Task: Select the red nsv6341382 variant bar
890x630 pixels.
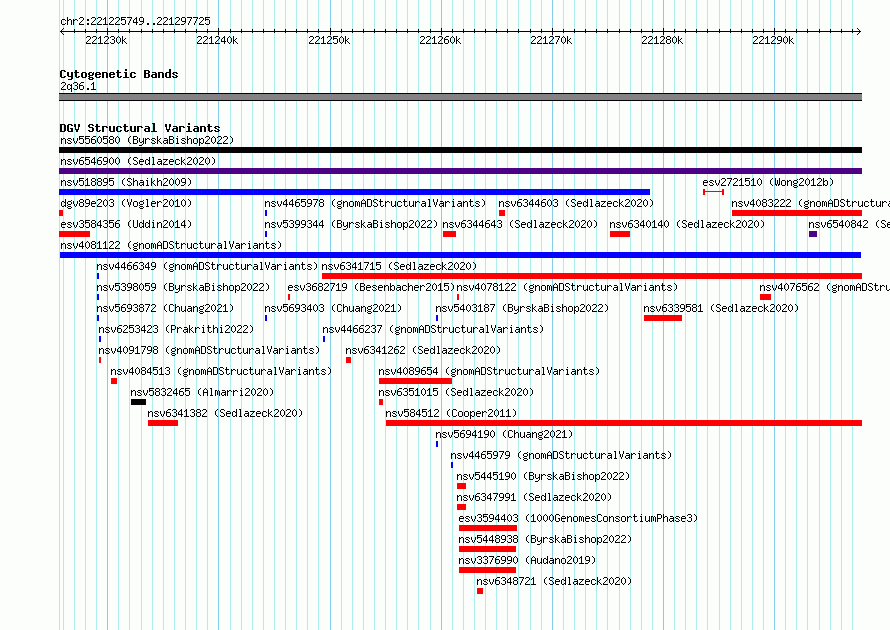Action: coord(163,423)
